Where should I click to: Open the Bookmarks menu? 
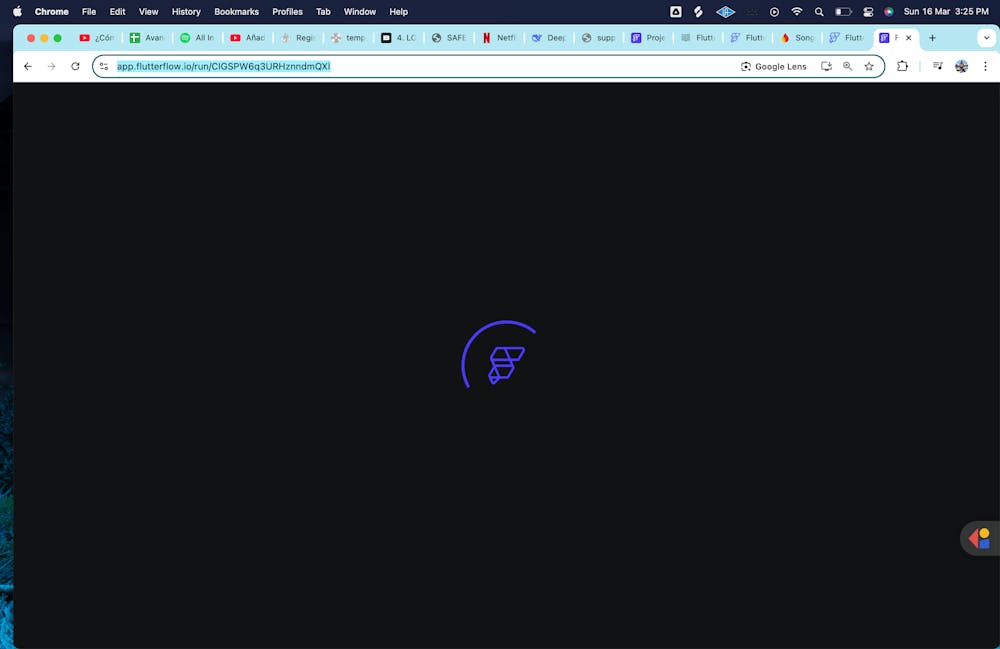237,11
